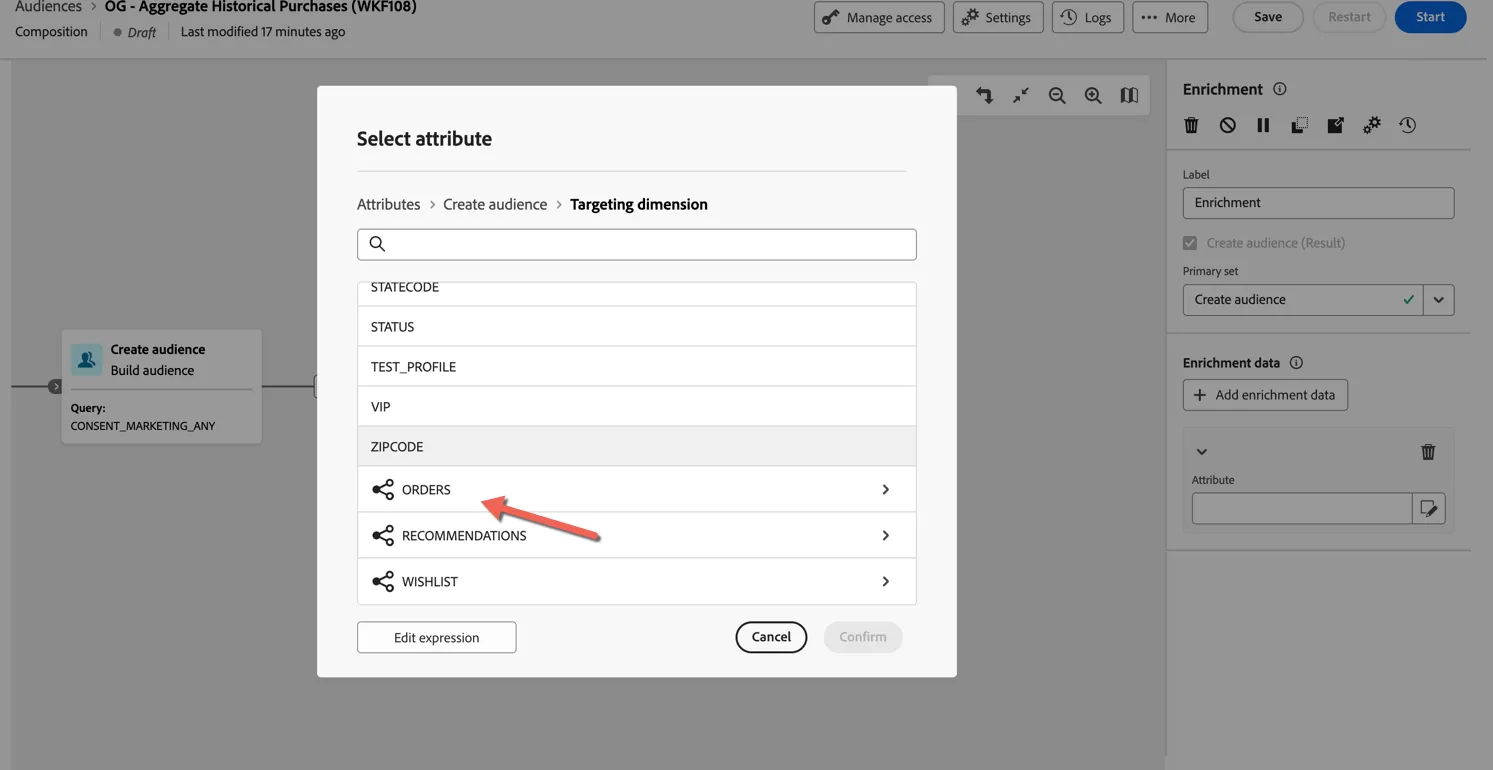1493x770 pixels.
Task: Expand the ORDERS link chevron
Action: point(885,489)
